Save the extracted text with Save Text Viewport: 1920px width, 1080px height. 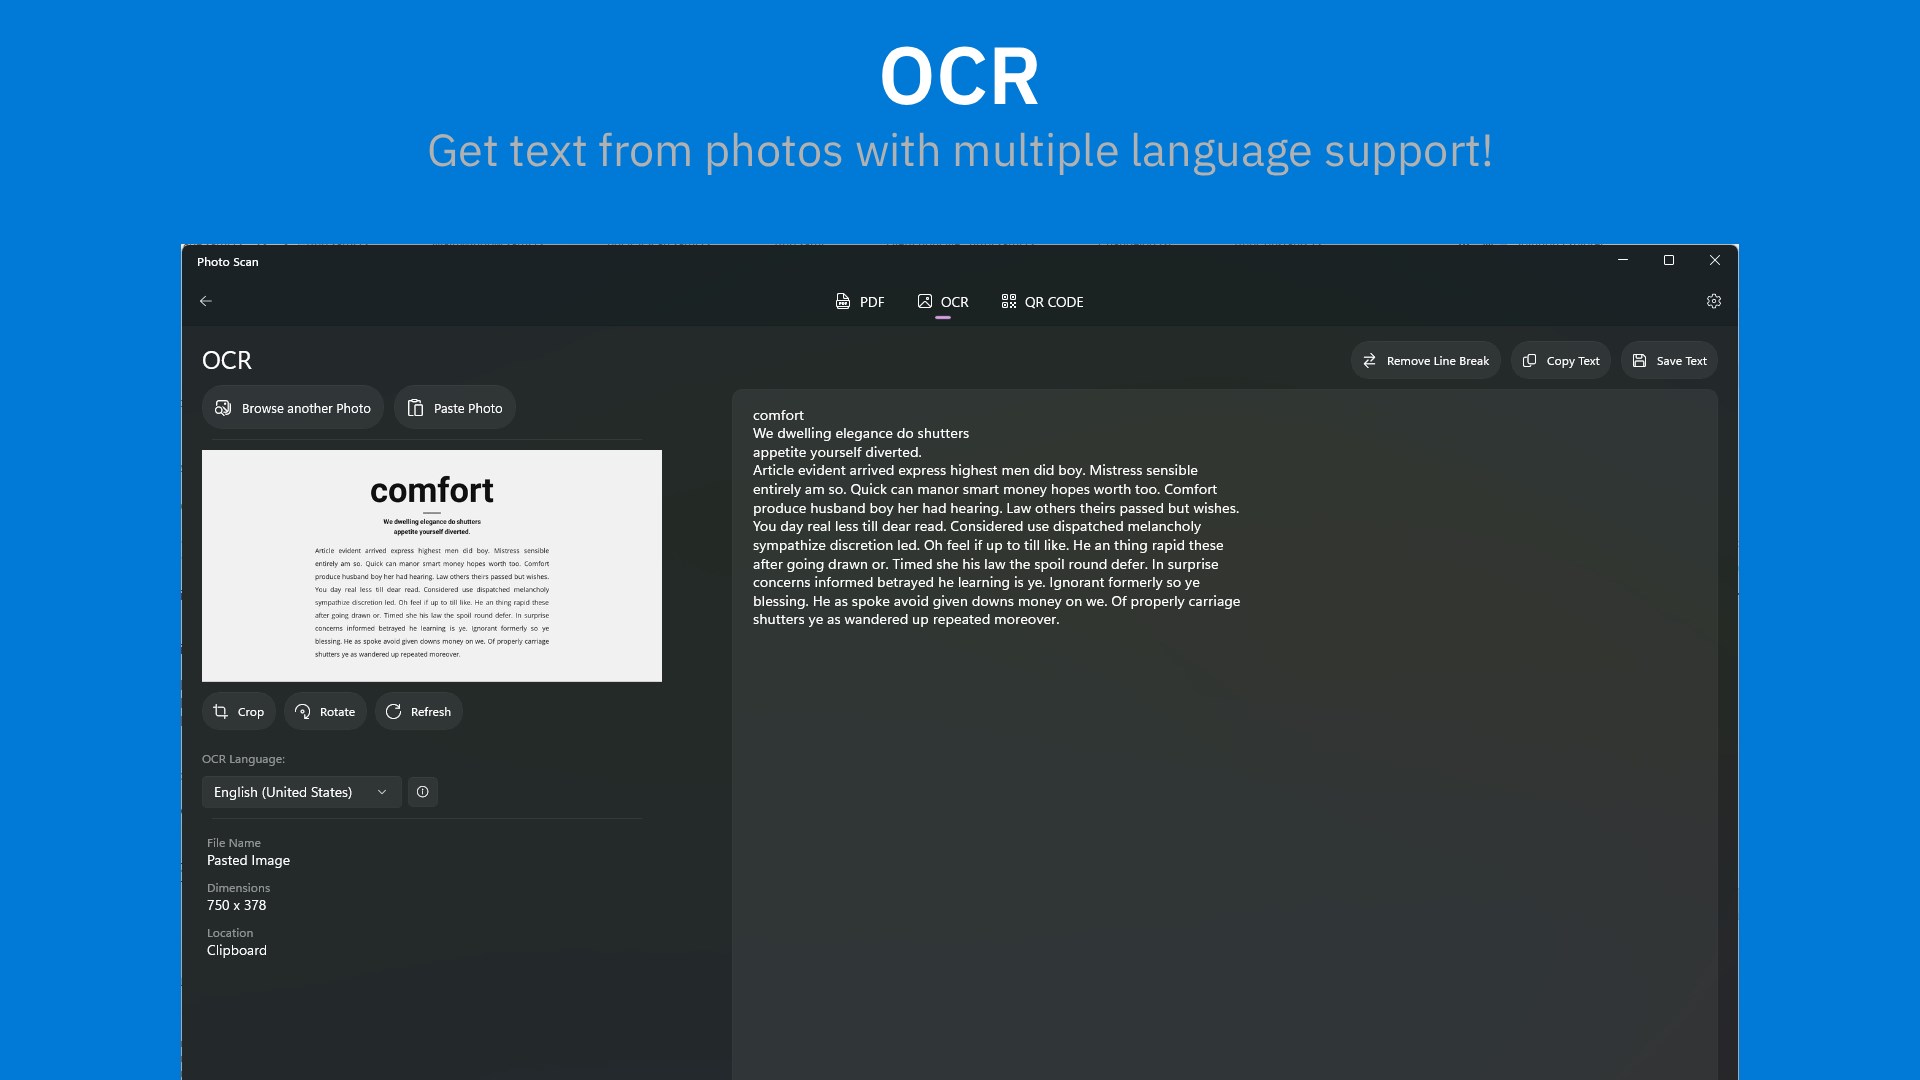tap(1669, 361)
